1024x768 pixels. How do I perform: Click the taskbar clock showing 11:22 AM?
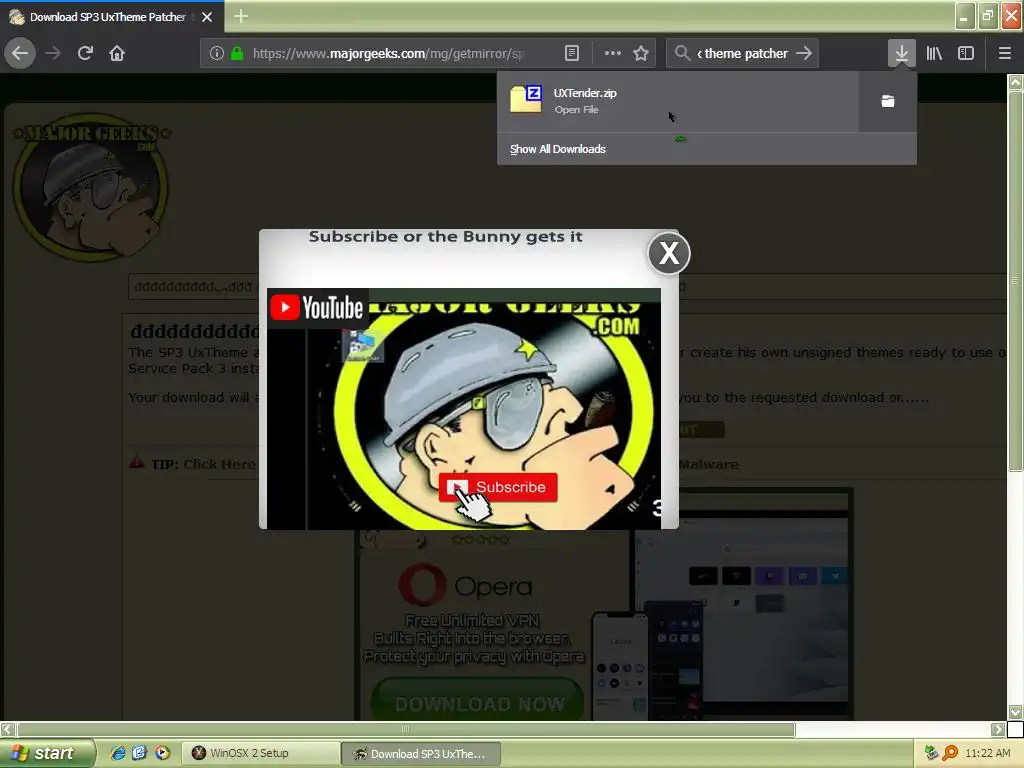[x=987, y=753]
